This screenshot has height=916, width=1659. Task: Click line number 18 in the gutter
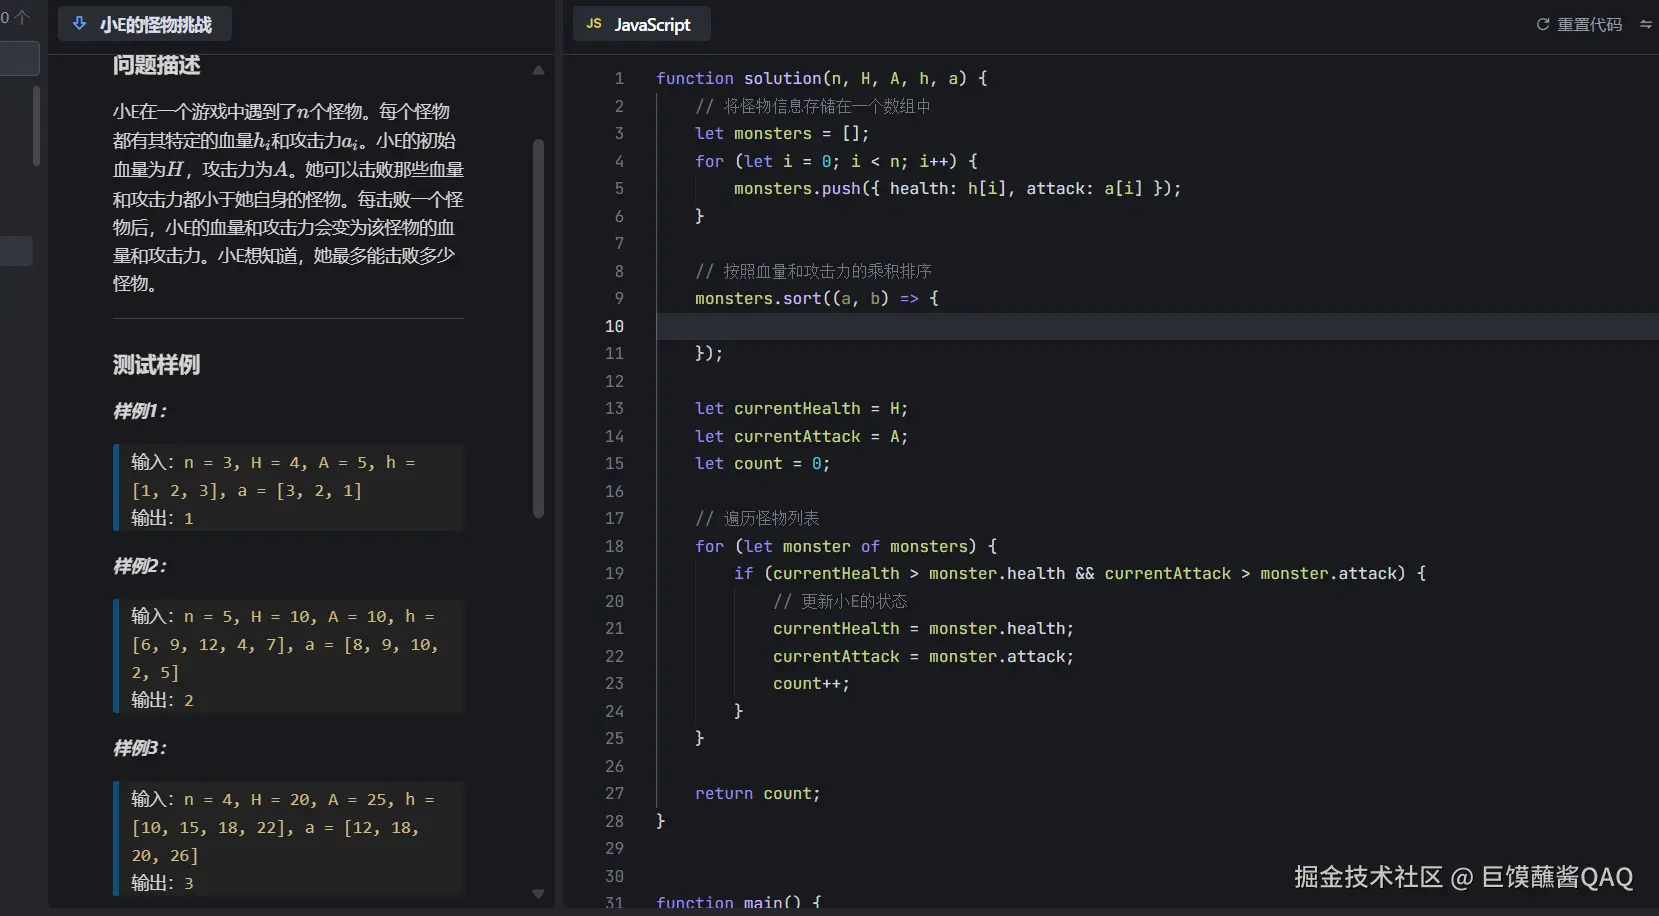[x=614, y=546]
